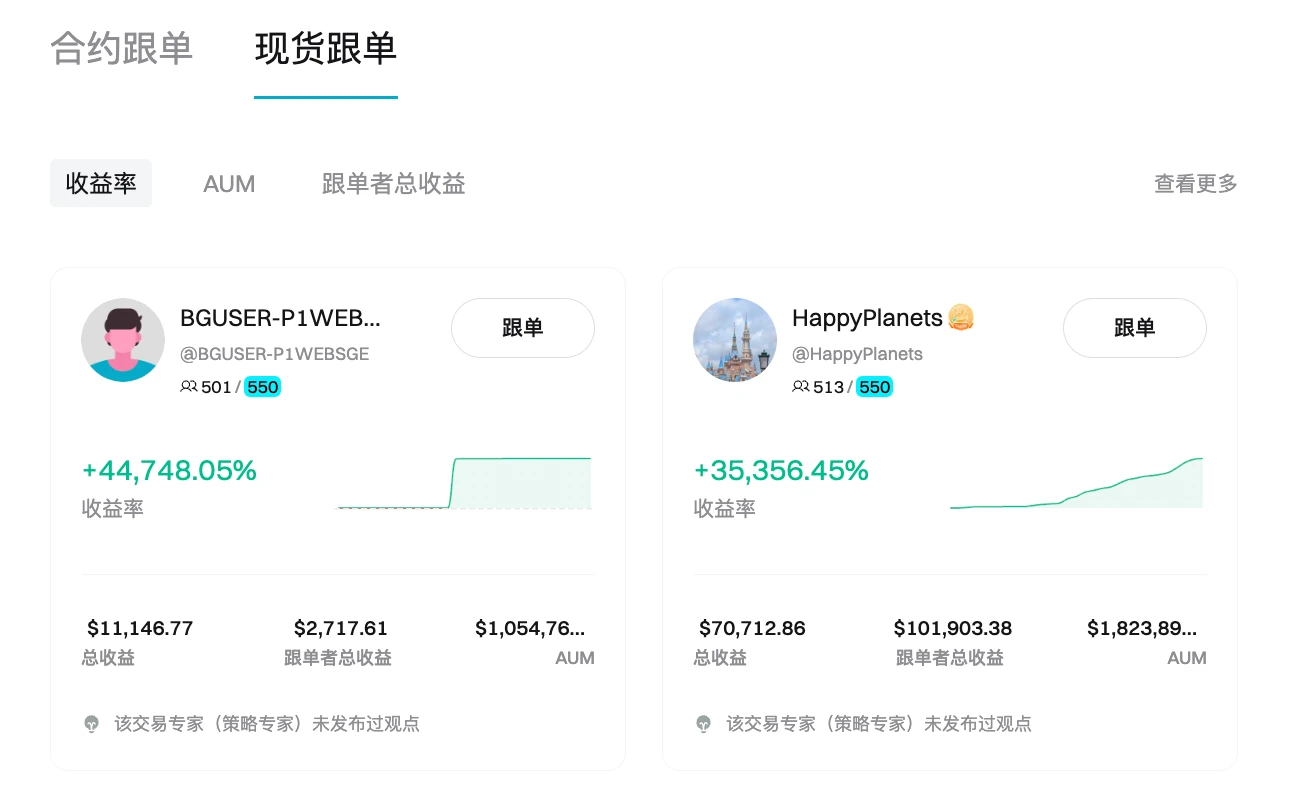Click followers icon beside 513 count
Viewport: 1306px width, 796px height.
pos(801,387)
